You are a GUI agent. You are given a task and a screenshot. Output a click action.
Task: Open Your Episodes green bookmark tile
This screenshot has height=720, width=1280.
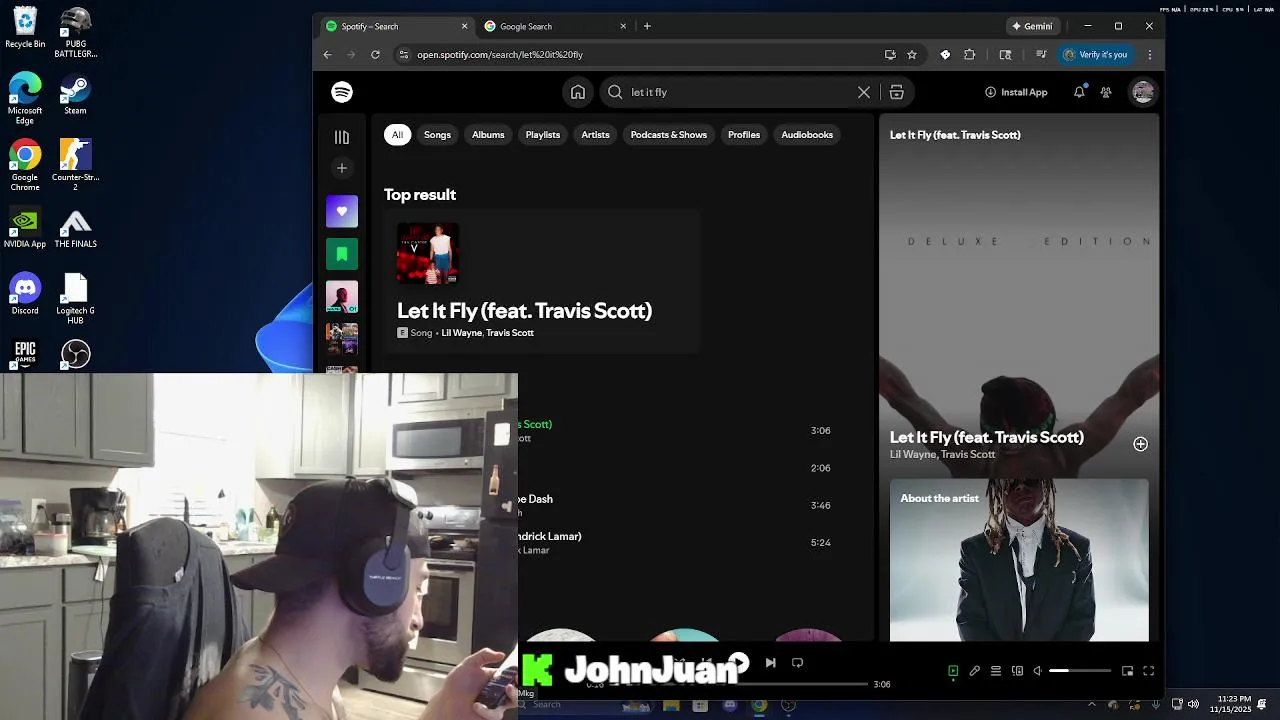[x=342, y=254]
